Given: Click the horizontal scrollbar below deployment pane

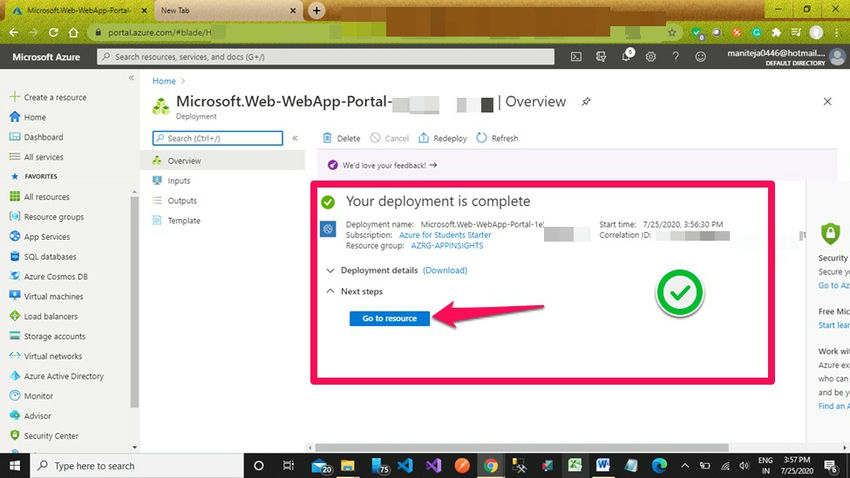Looking at the screenshot, I should 522,448.
